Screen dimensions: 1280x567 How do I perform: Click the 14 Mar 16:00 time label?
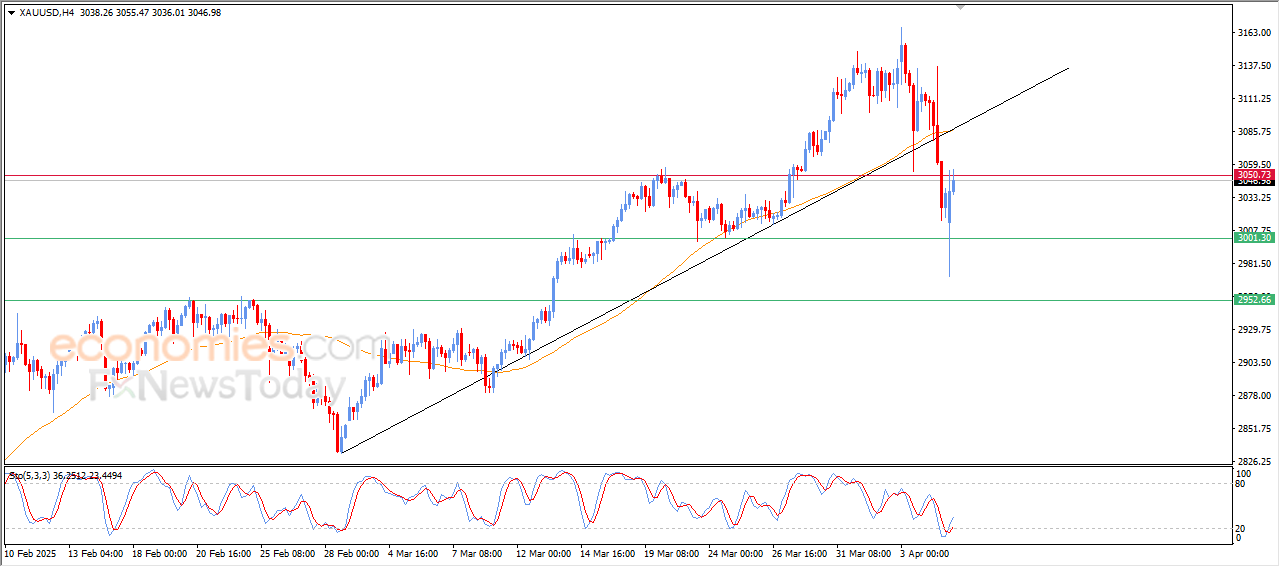coord(609,552)
